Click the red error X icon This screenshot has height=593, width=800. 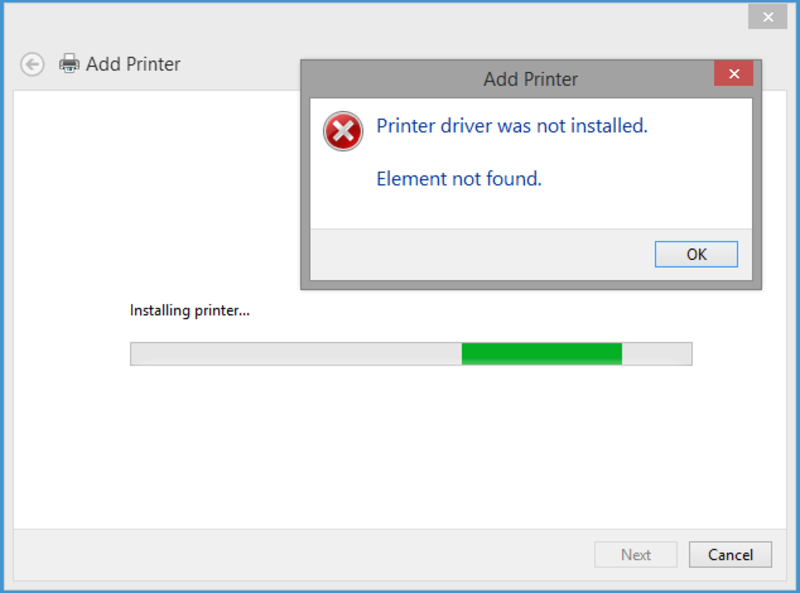[343, 131]
